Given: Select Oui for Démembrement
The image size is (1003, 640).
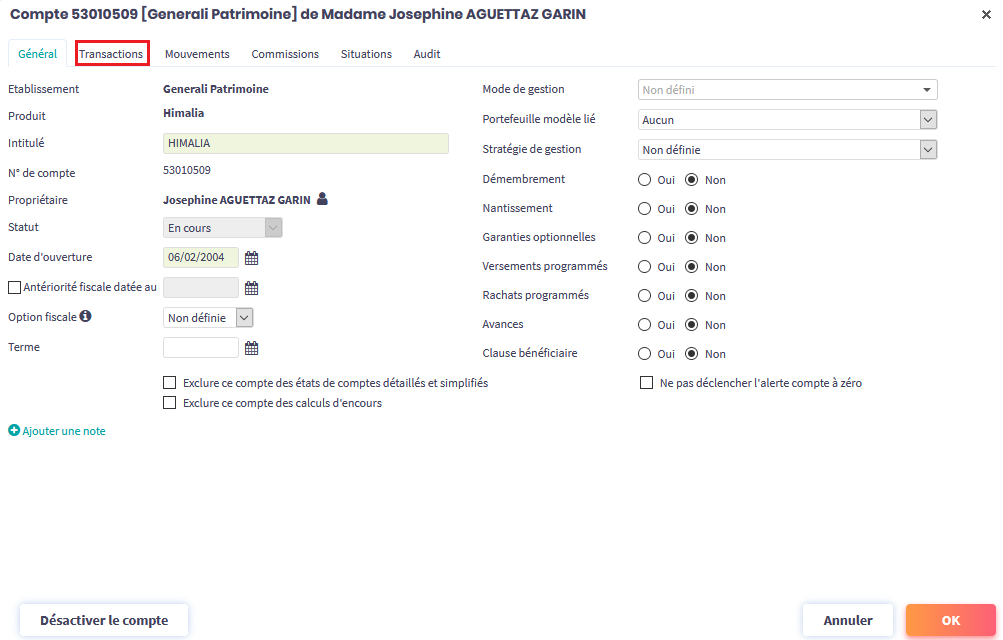Looking at the screenshot, I should (645, 180).
